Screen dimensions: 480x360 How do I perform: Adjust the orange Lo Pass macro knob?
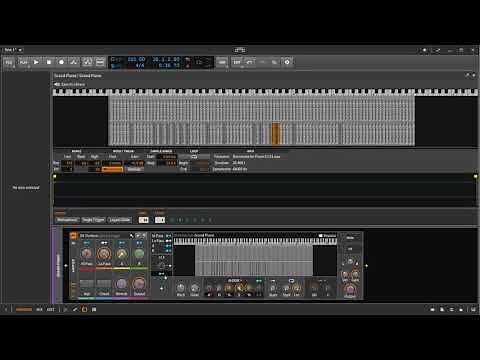(104, 254)
